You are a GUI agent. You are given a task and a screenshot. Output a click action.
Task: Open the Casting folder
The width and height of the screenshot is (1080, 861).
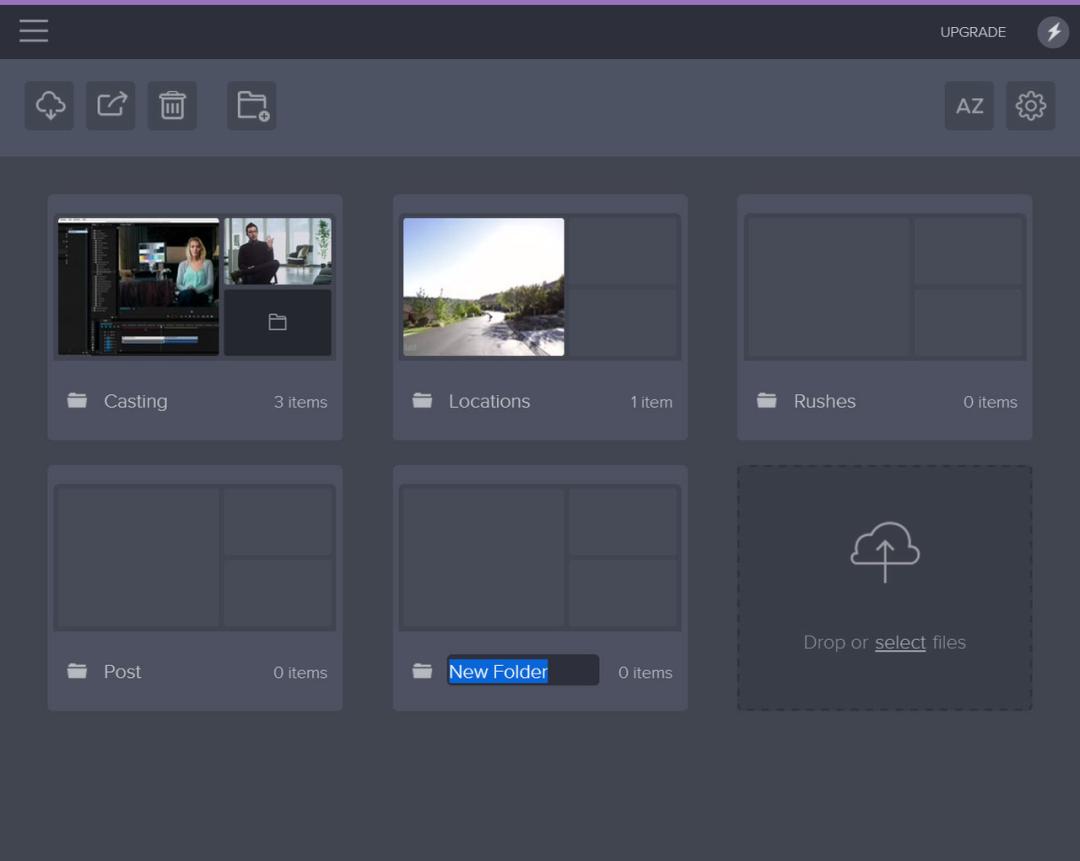point(135,401)
